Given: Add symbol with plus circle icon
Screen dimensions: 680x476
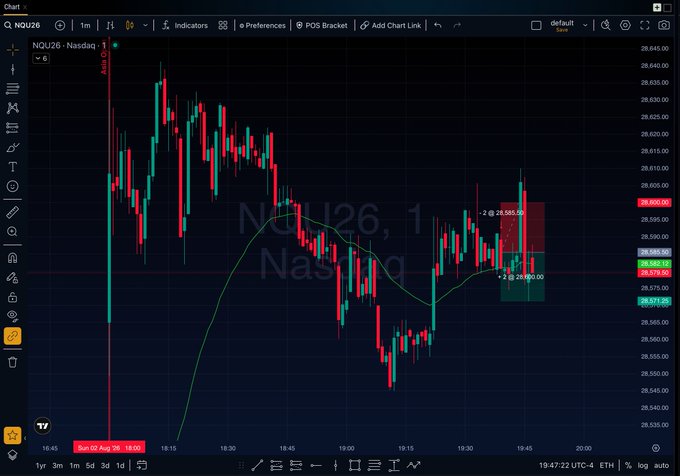Looking at the screenshot, I should (x=60, y=25).
